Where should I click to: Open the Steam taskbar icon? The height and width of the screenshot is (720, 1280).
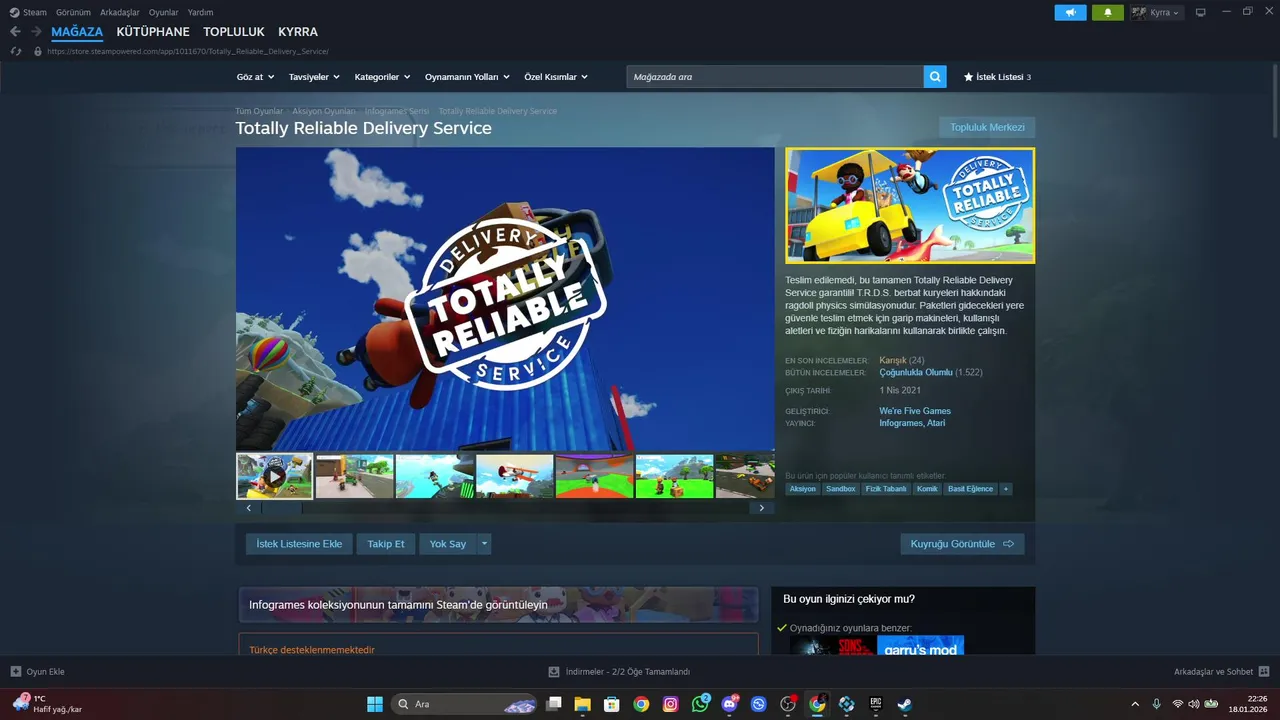coord(904,704)
